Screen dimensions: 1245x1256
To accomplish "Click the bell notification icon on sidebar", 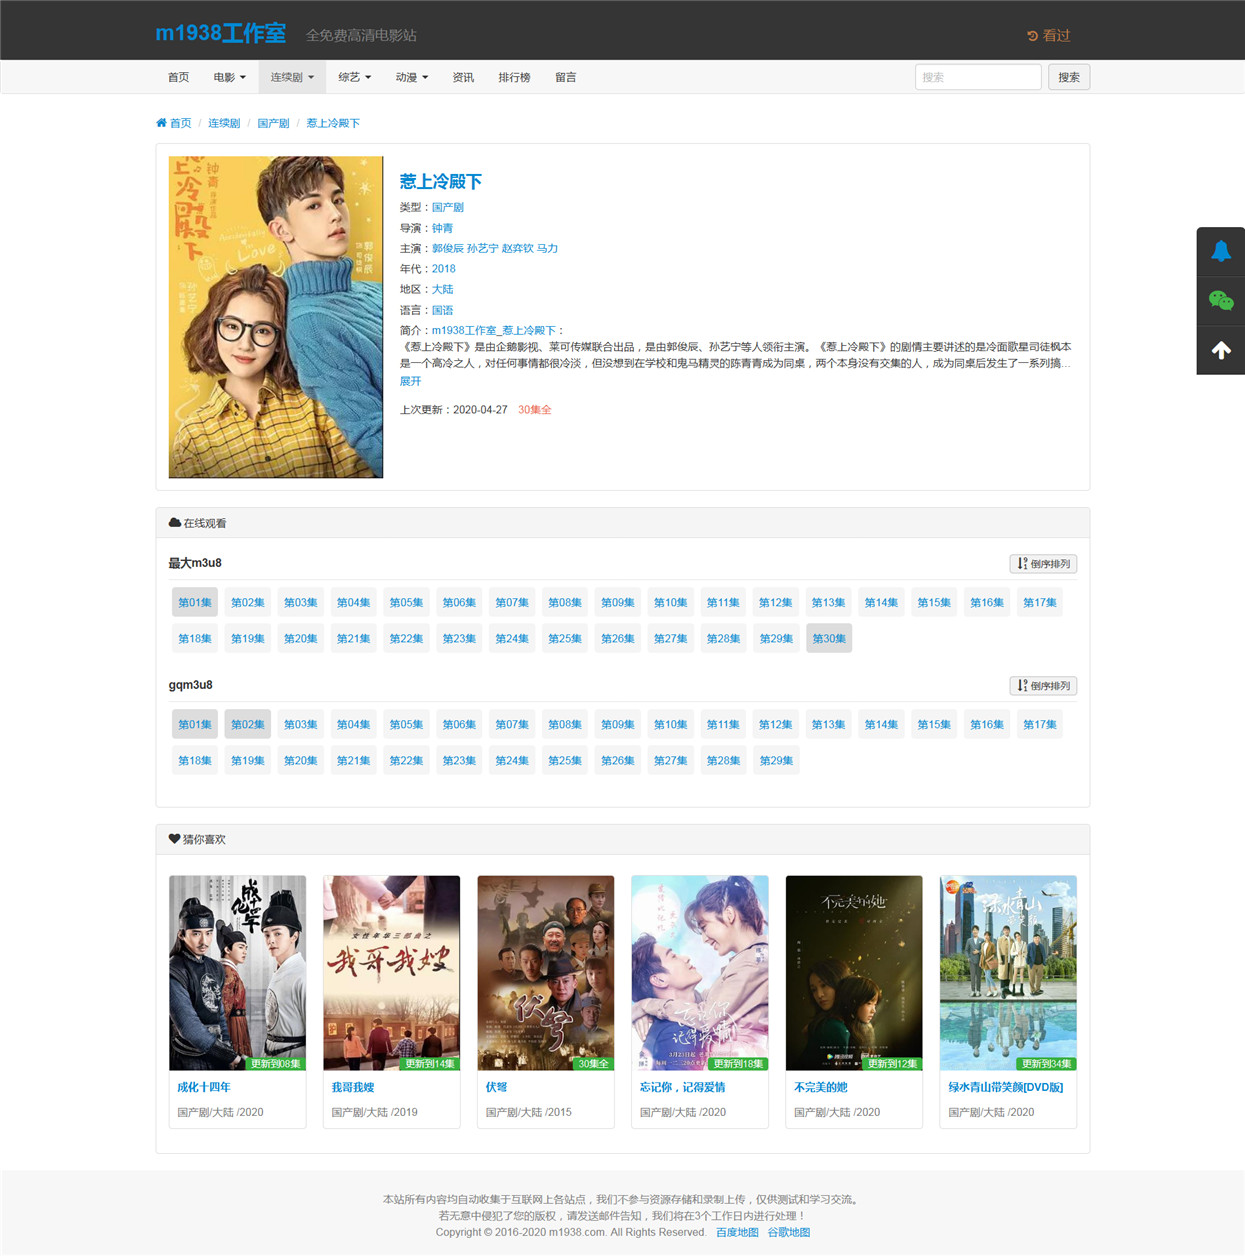I will point(1221,251).
